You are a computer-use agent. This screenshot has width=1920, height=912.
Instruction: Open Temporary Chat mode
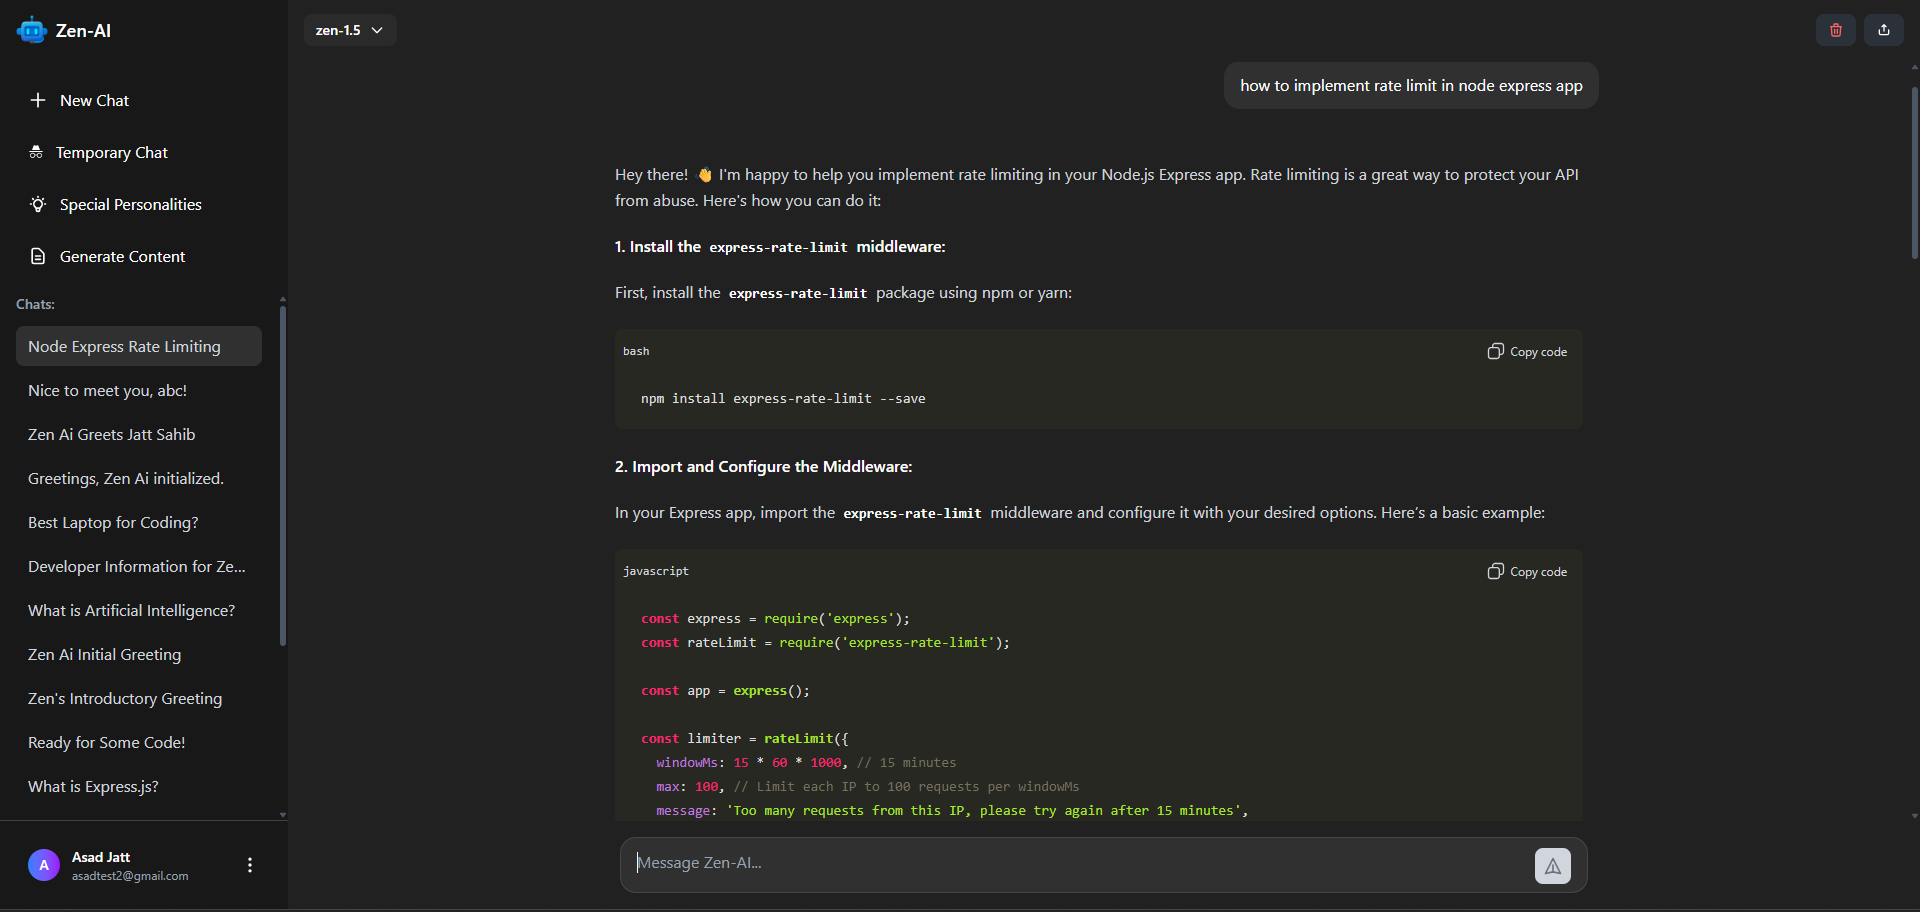(111, 152)
